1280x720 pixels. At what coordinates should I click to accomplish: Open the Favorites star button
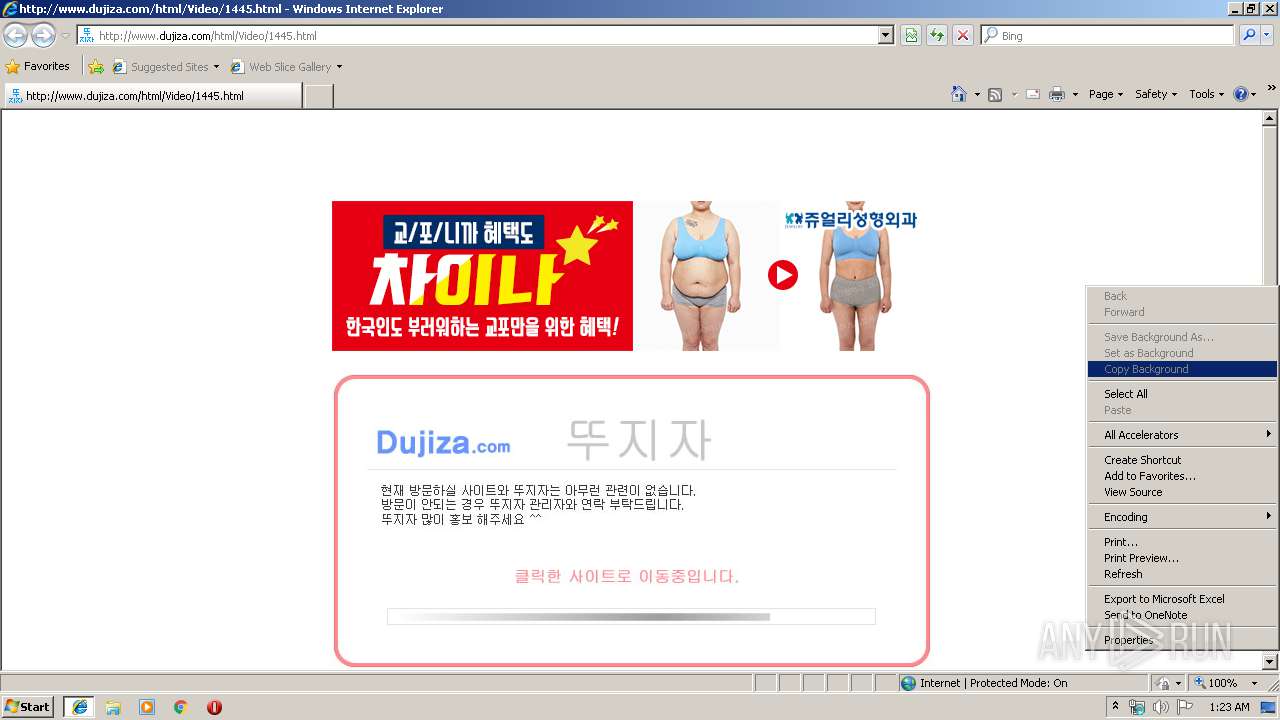click(38, 67)
